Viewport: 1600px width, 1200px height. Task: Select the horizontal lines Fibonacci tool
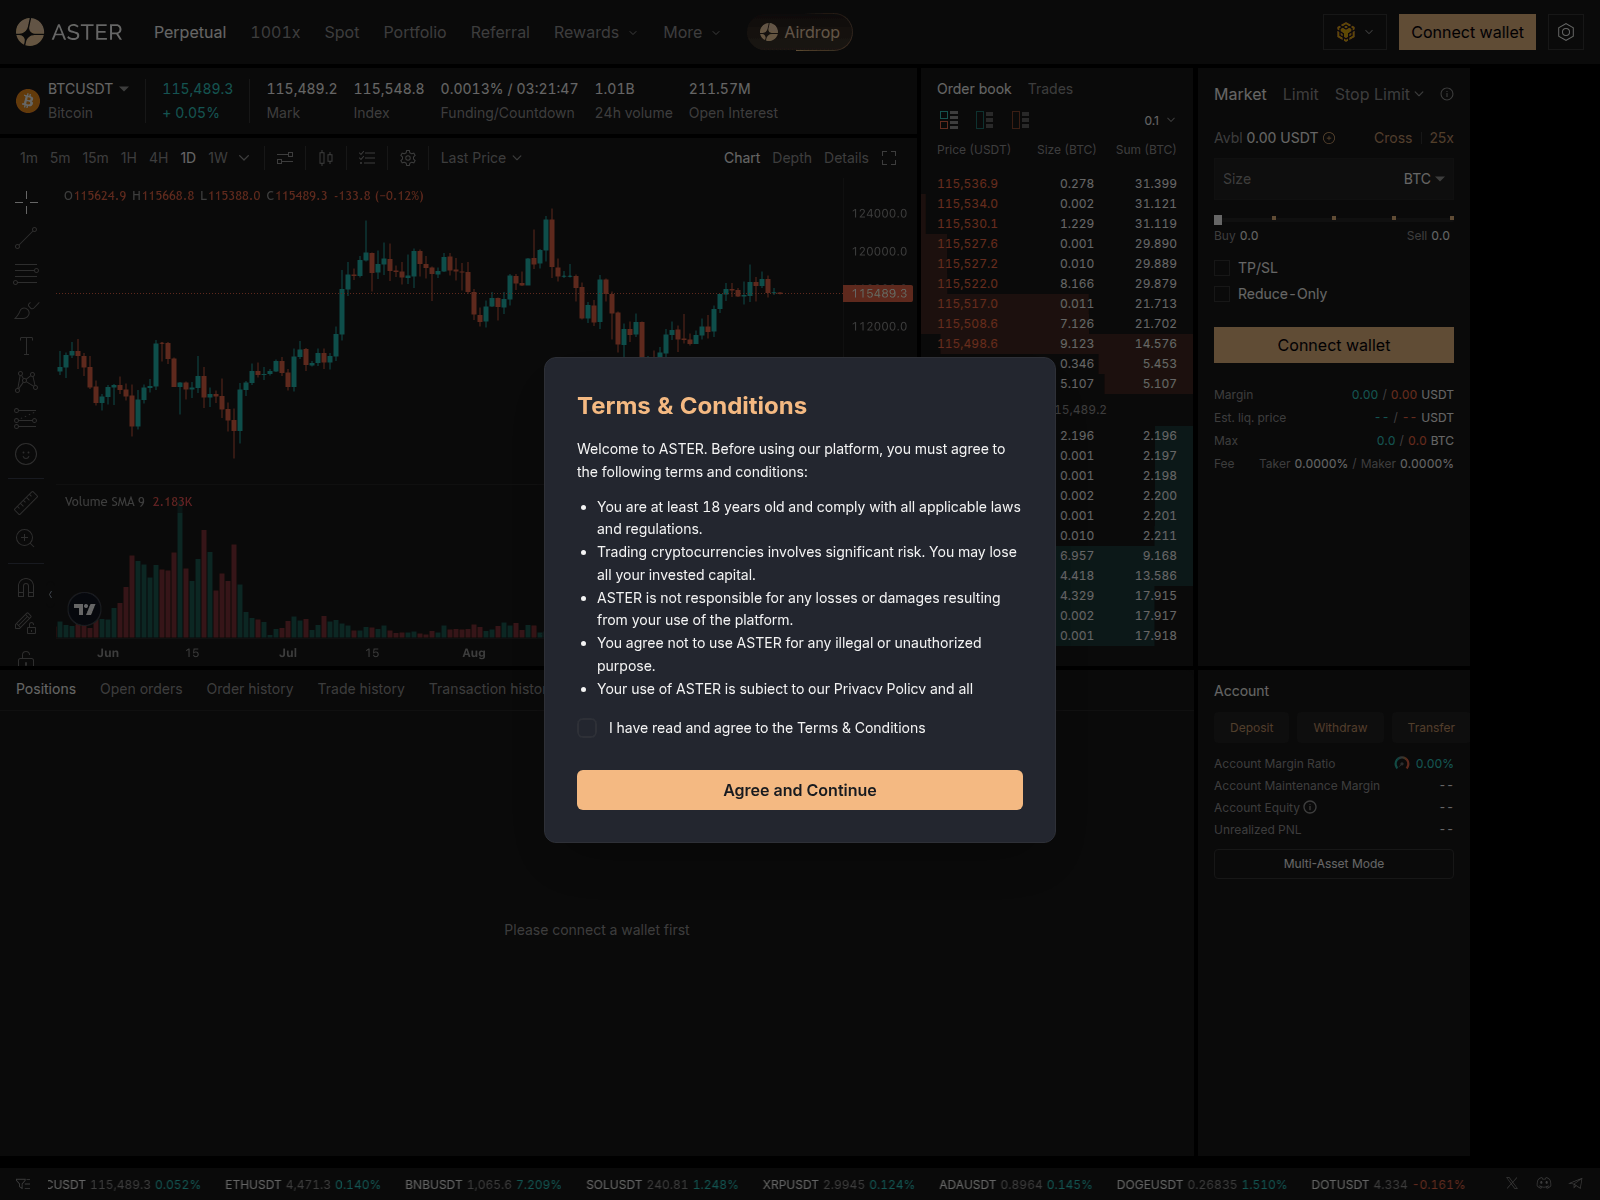tap(26, 274)
